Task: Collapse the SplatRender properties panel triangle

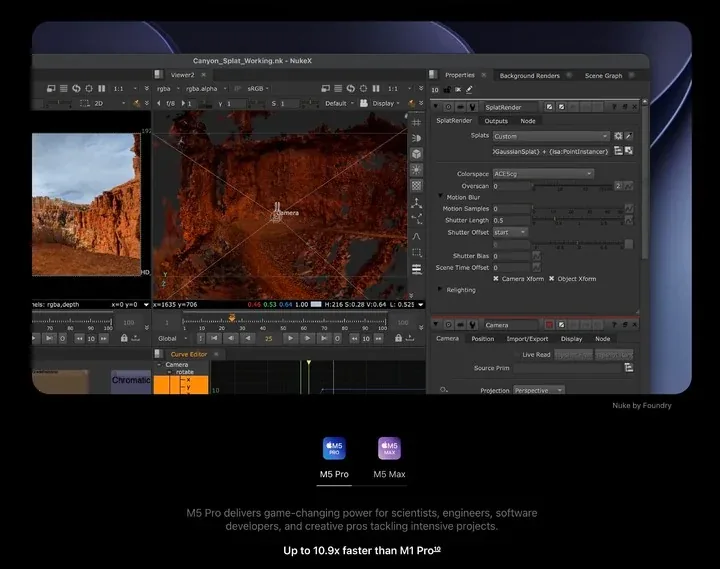Action: 435,107
